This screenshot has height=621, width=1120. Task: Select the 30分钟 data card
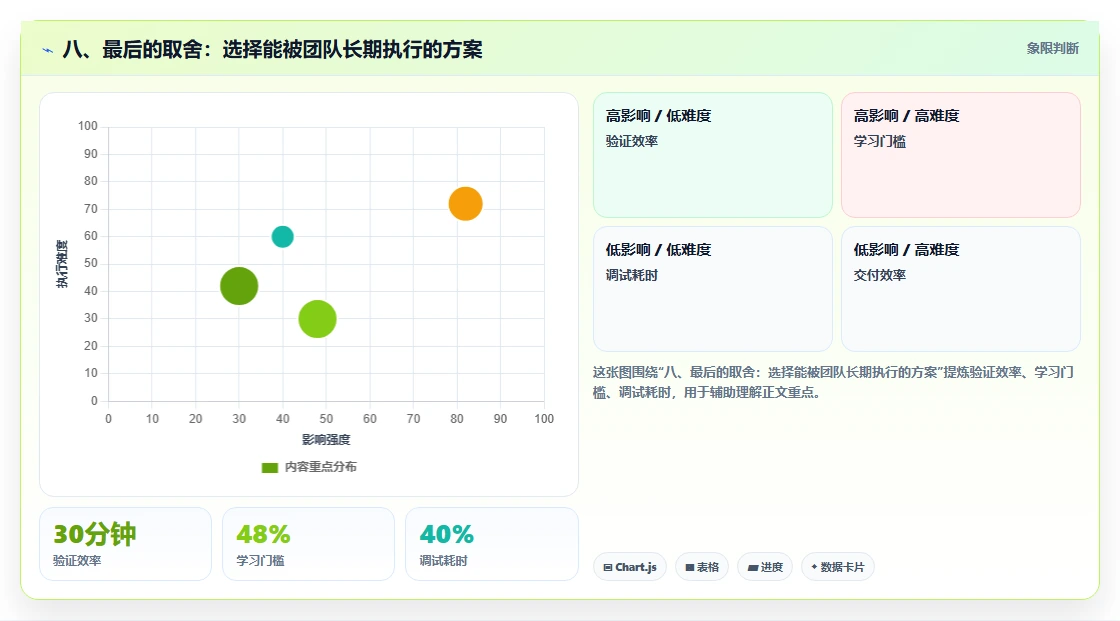[126, 544]
